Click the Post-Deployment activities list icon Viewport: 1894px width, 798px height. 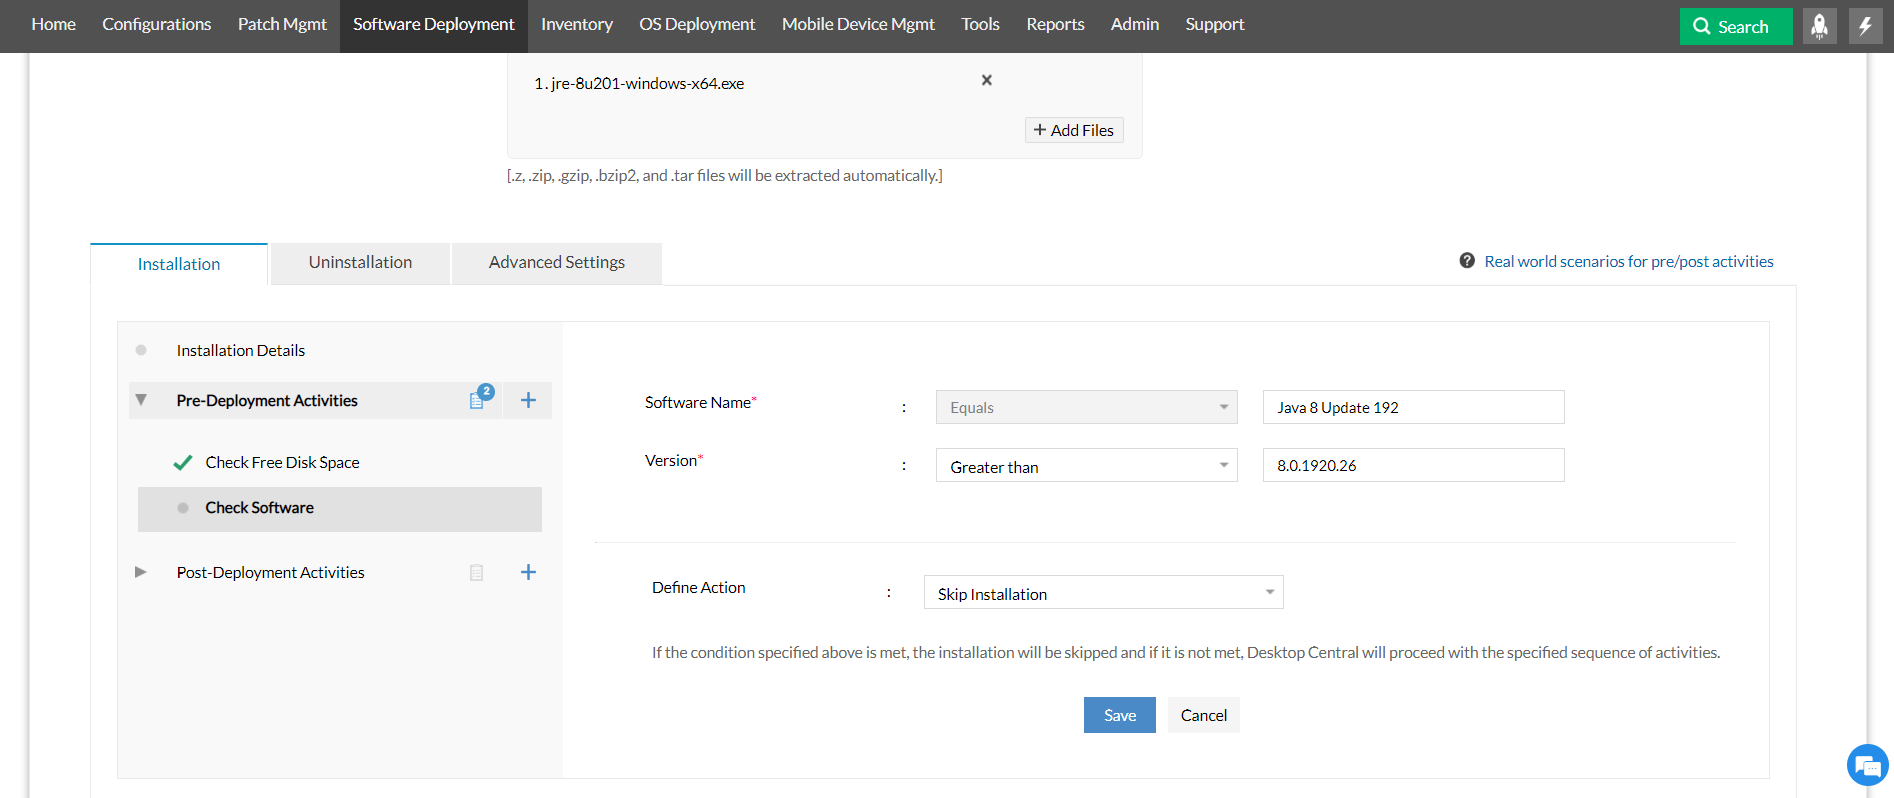tap(477, 572)
